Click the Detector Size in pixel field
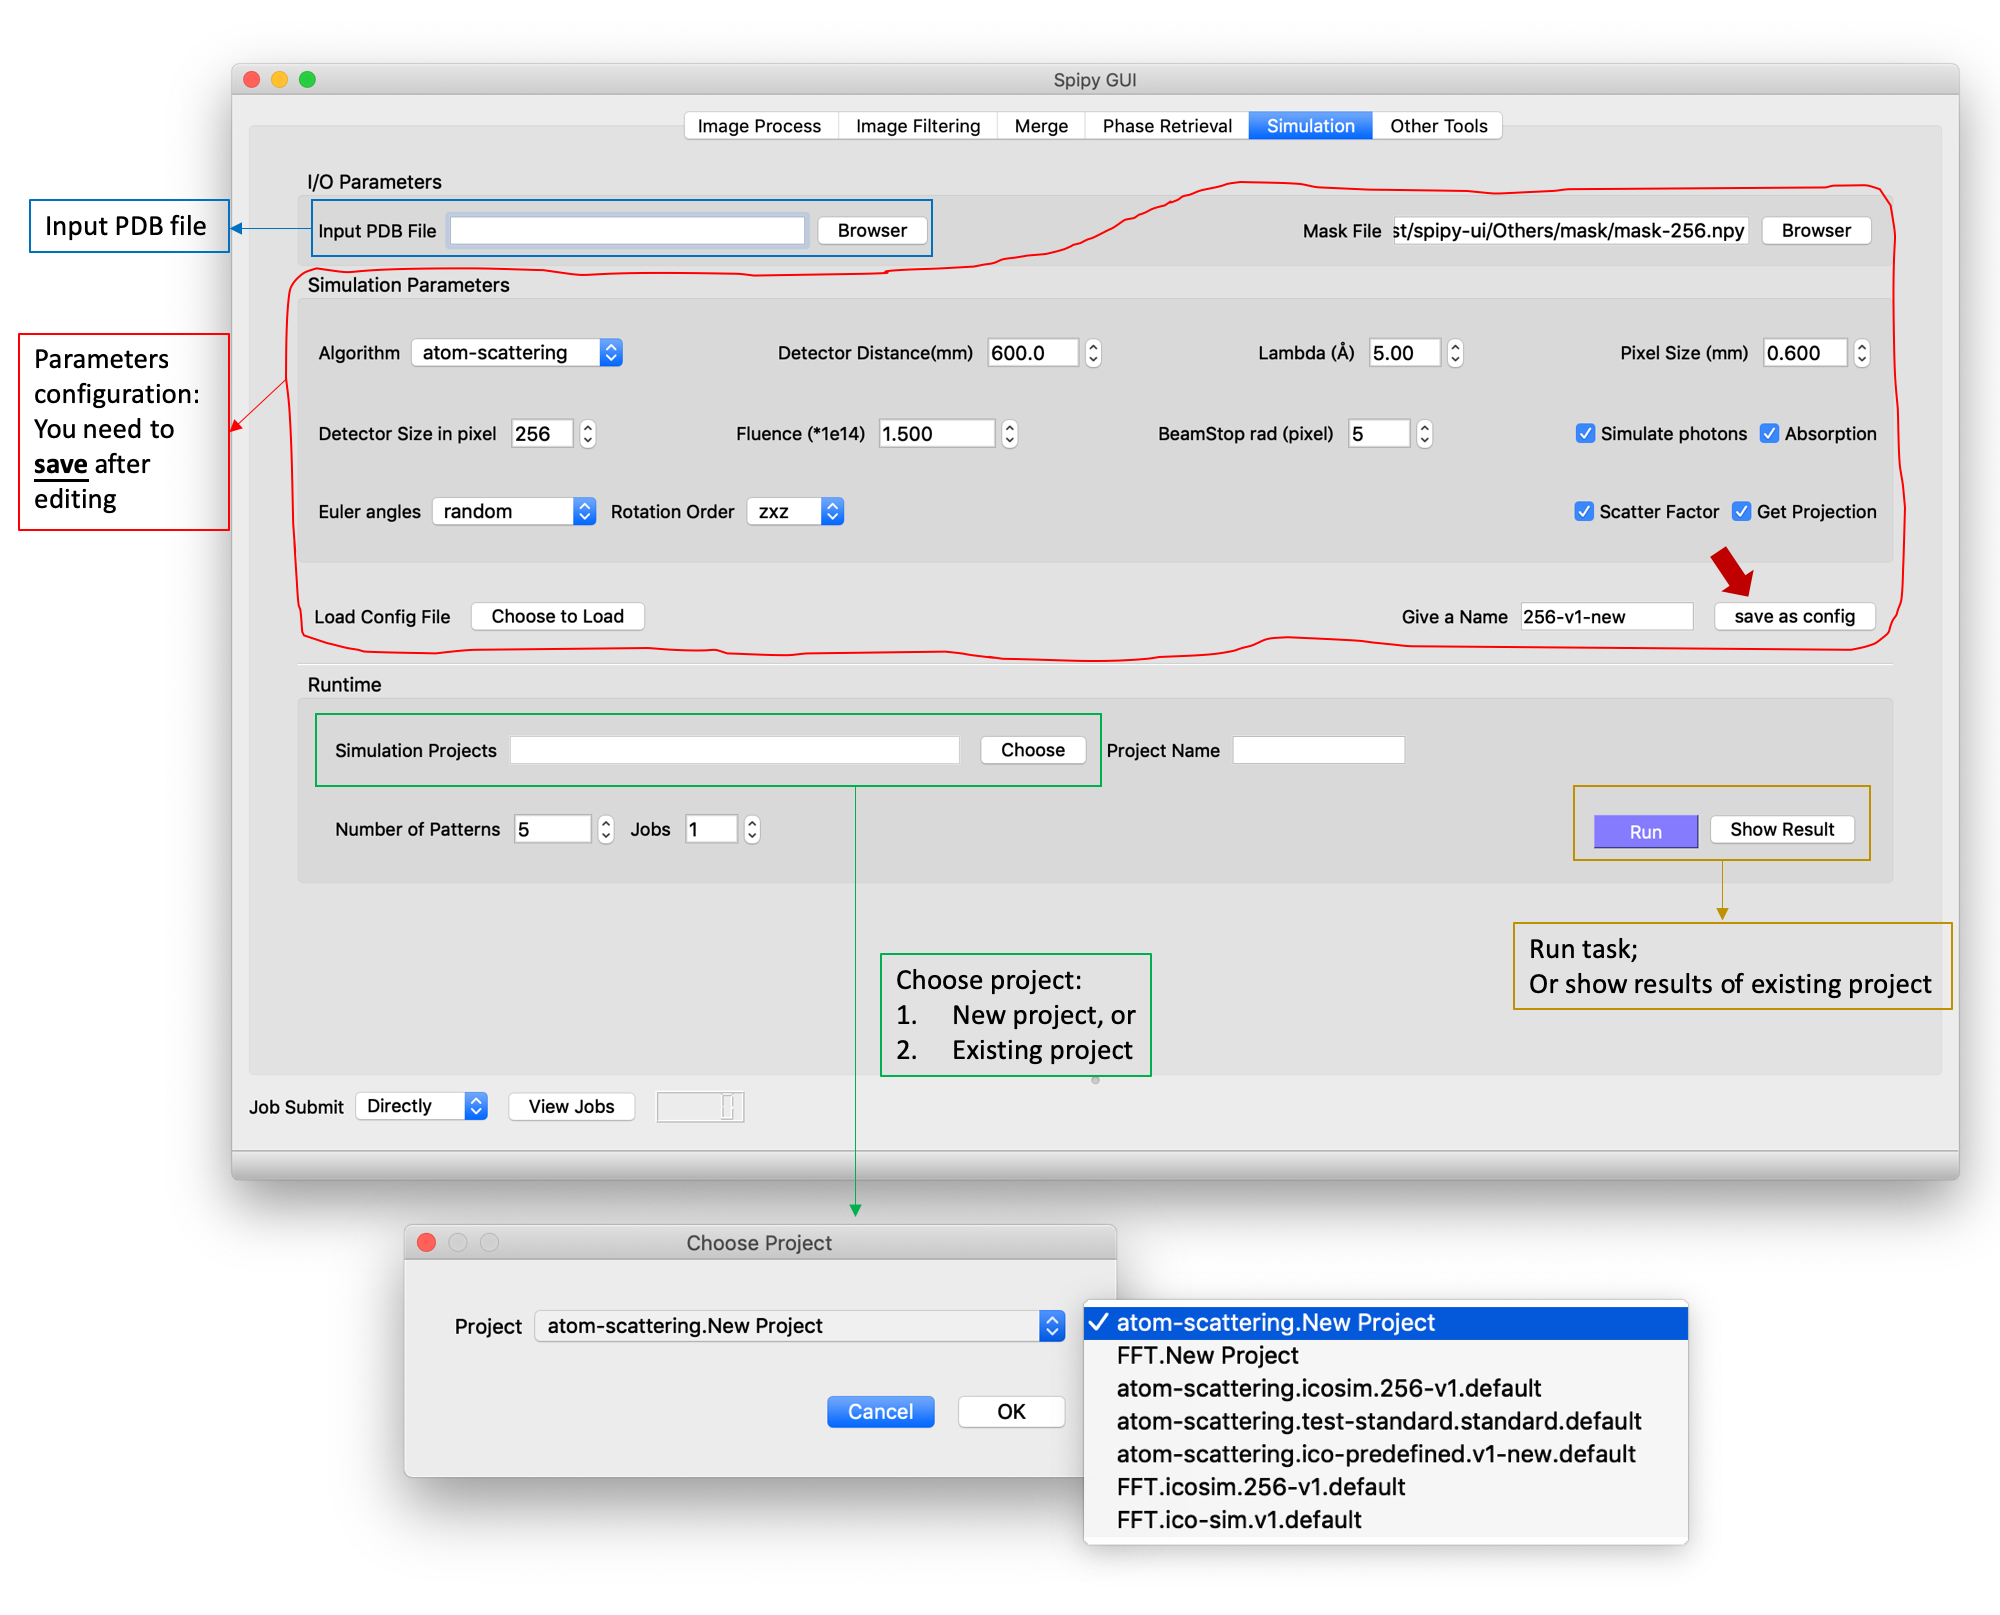 click(x=542, y=433)
